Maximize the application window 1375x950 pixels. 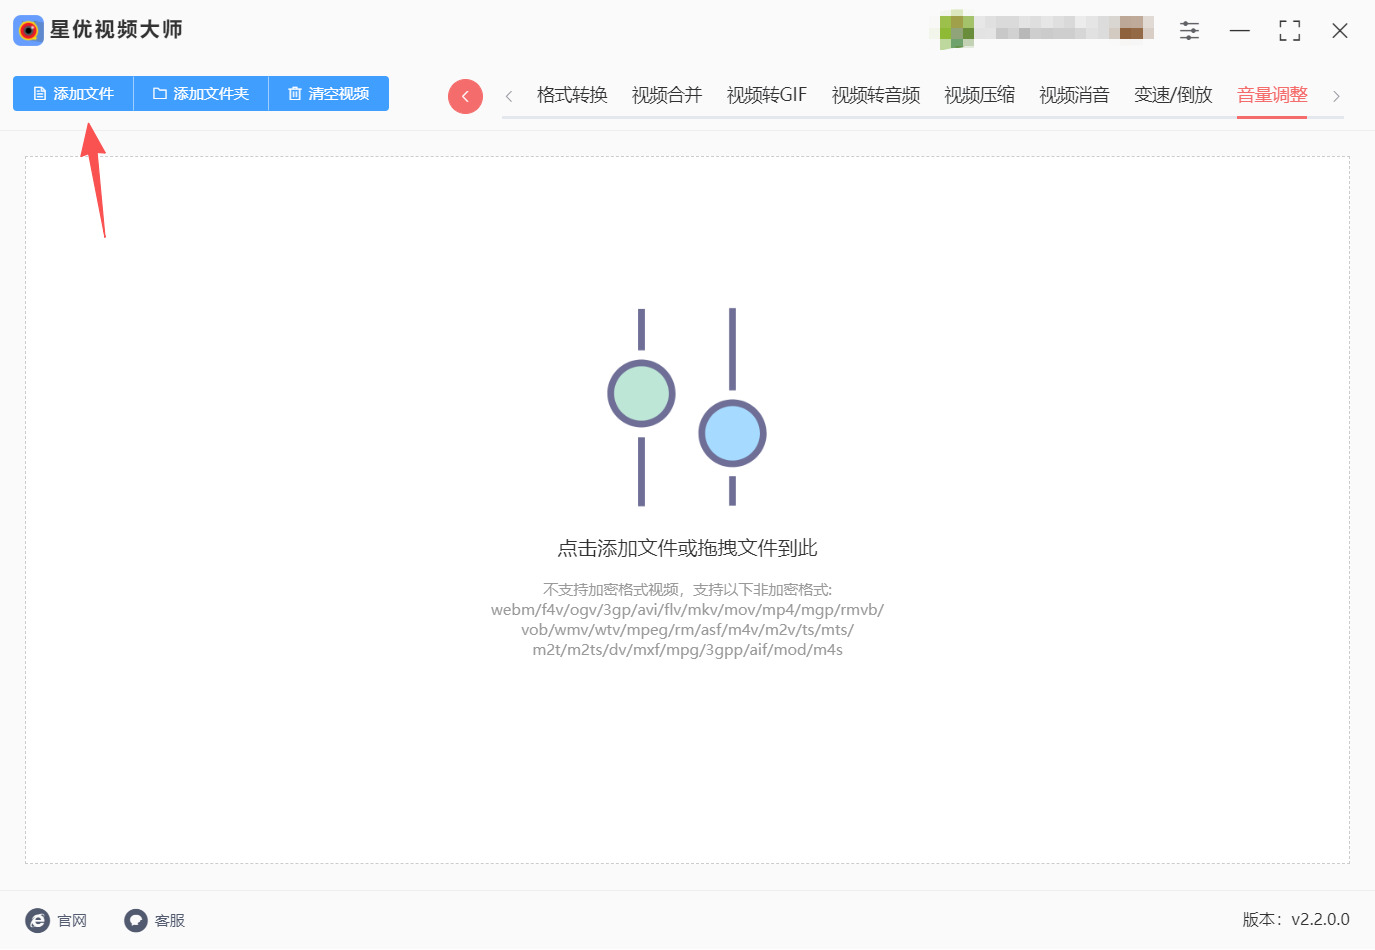click(1290, 31)
